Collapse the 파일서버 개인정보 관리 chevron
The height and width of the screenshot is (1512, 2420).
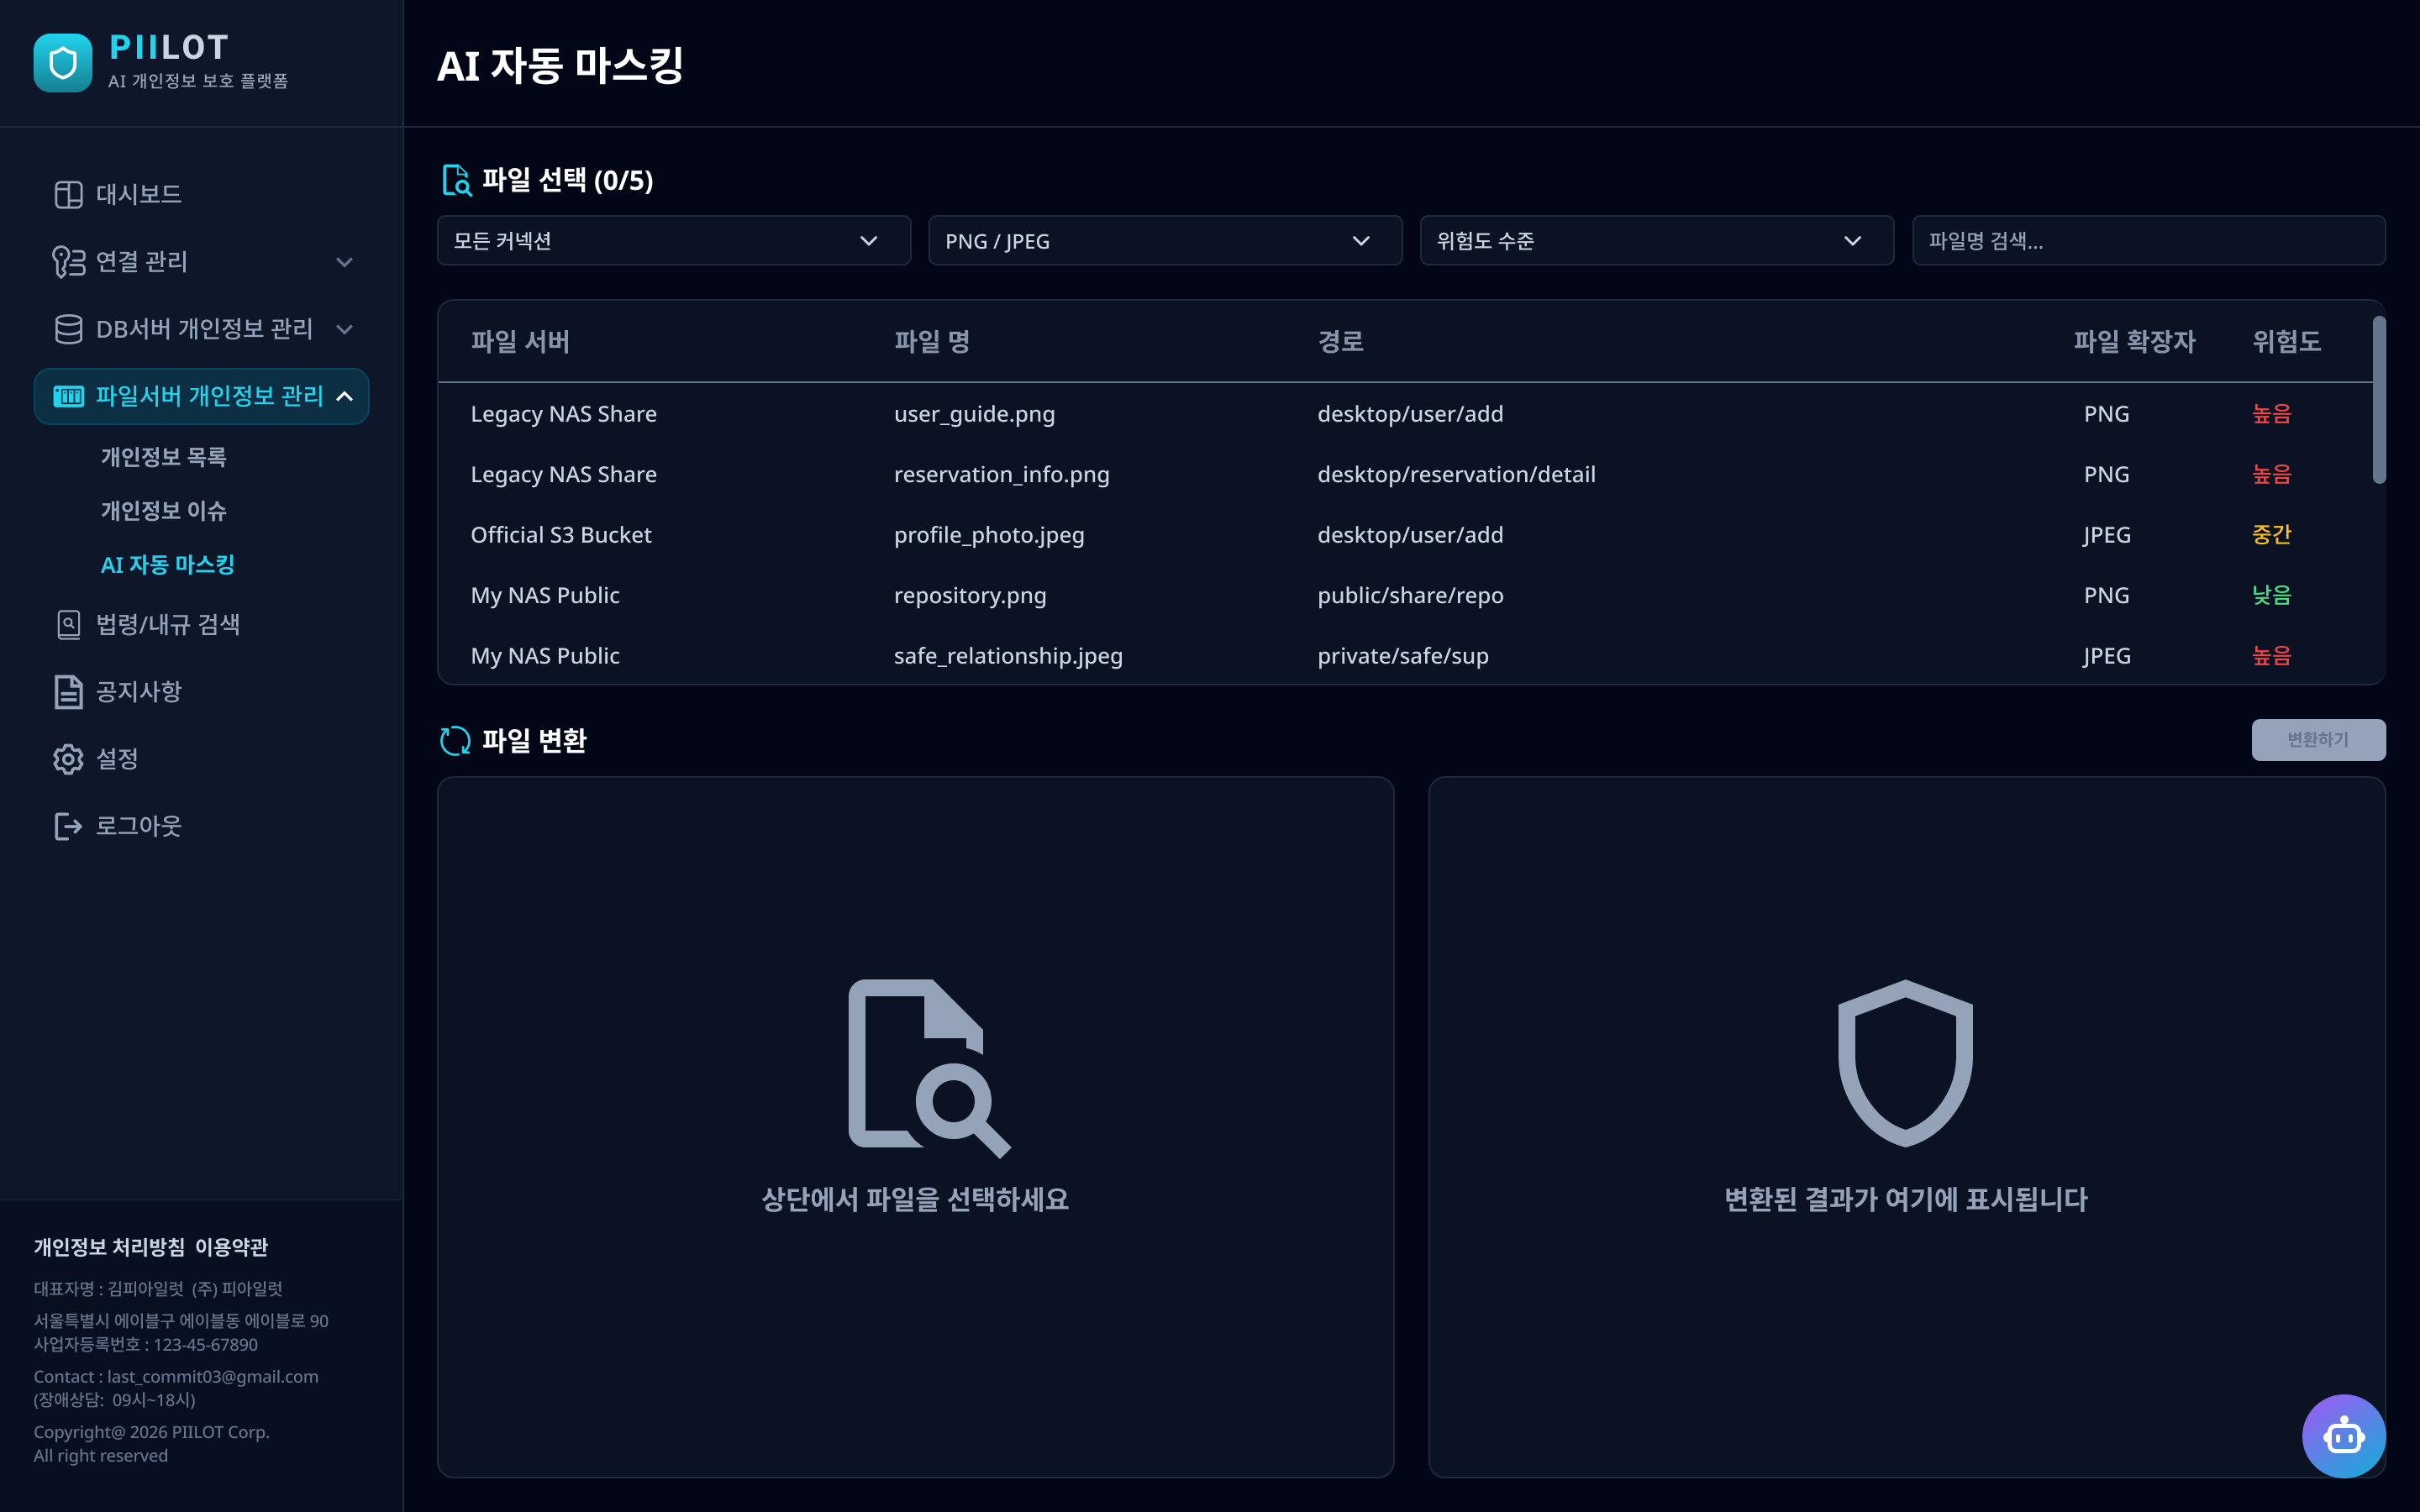point(344,396)
